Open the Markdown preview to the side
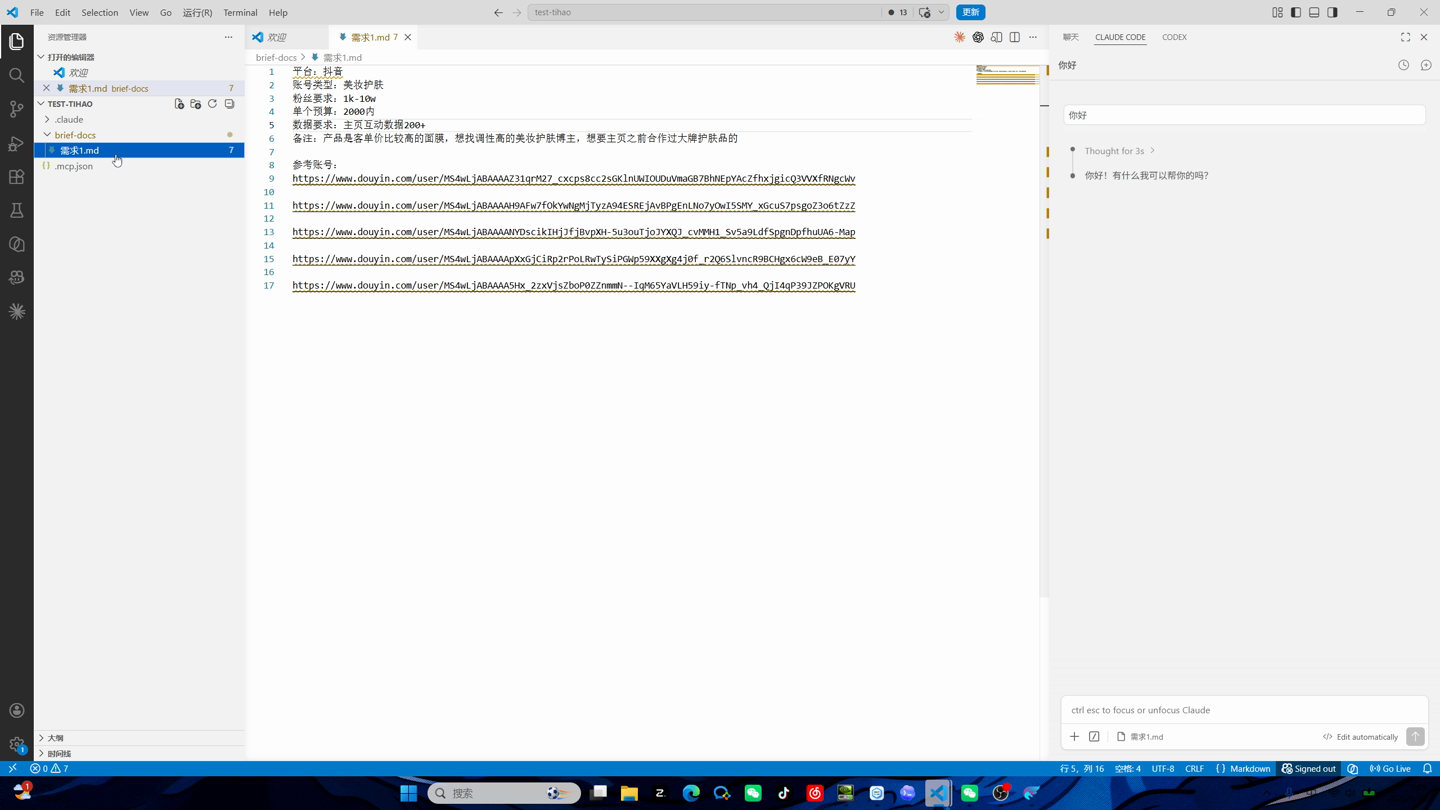The image size is (1440, 810). 996,37
